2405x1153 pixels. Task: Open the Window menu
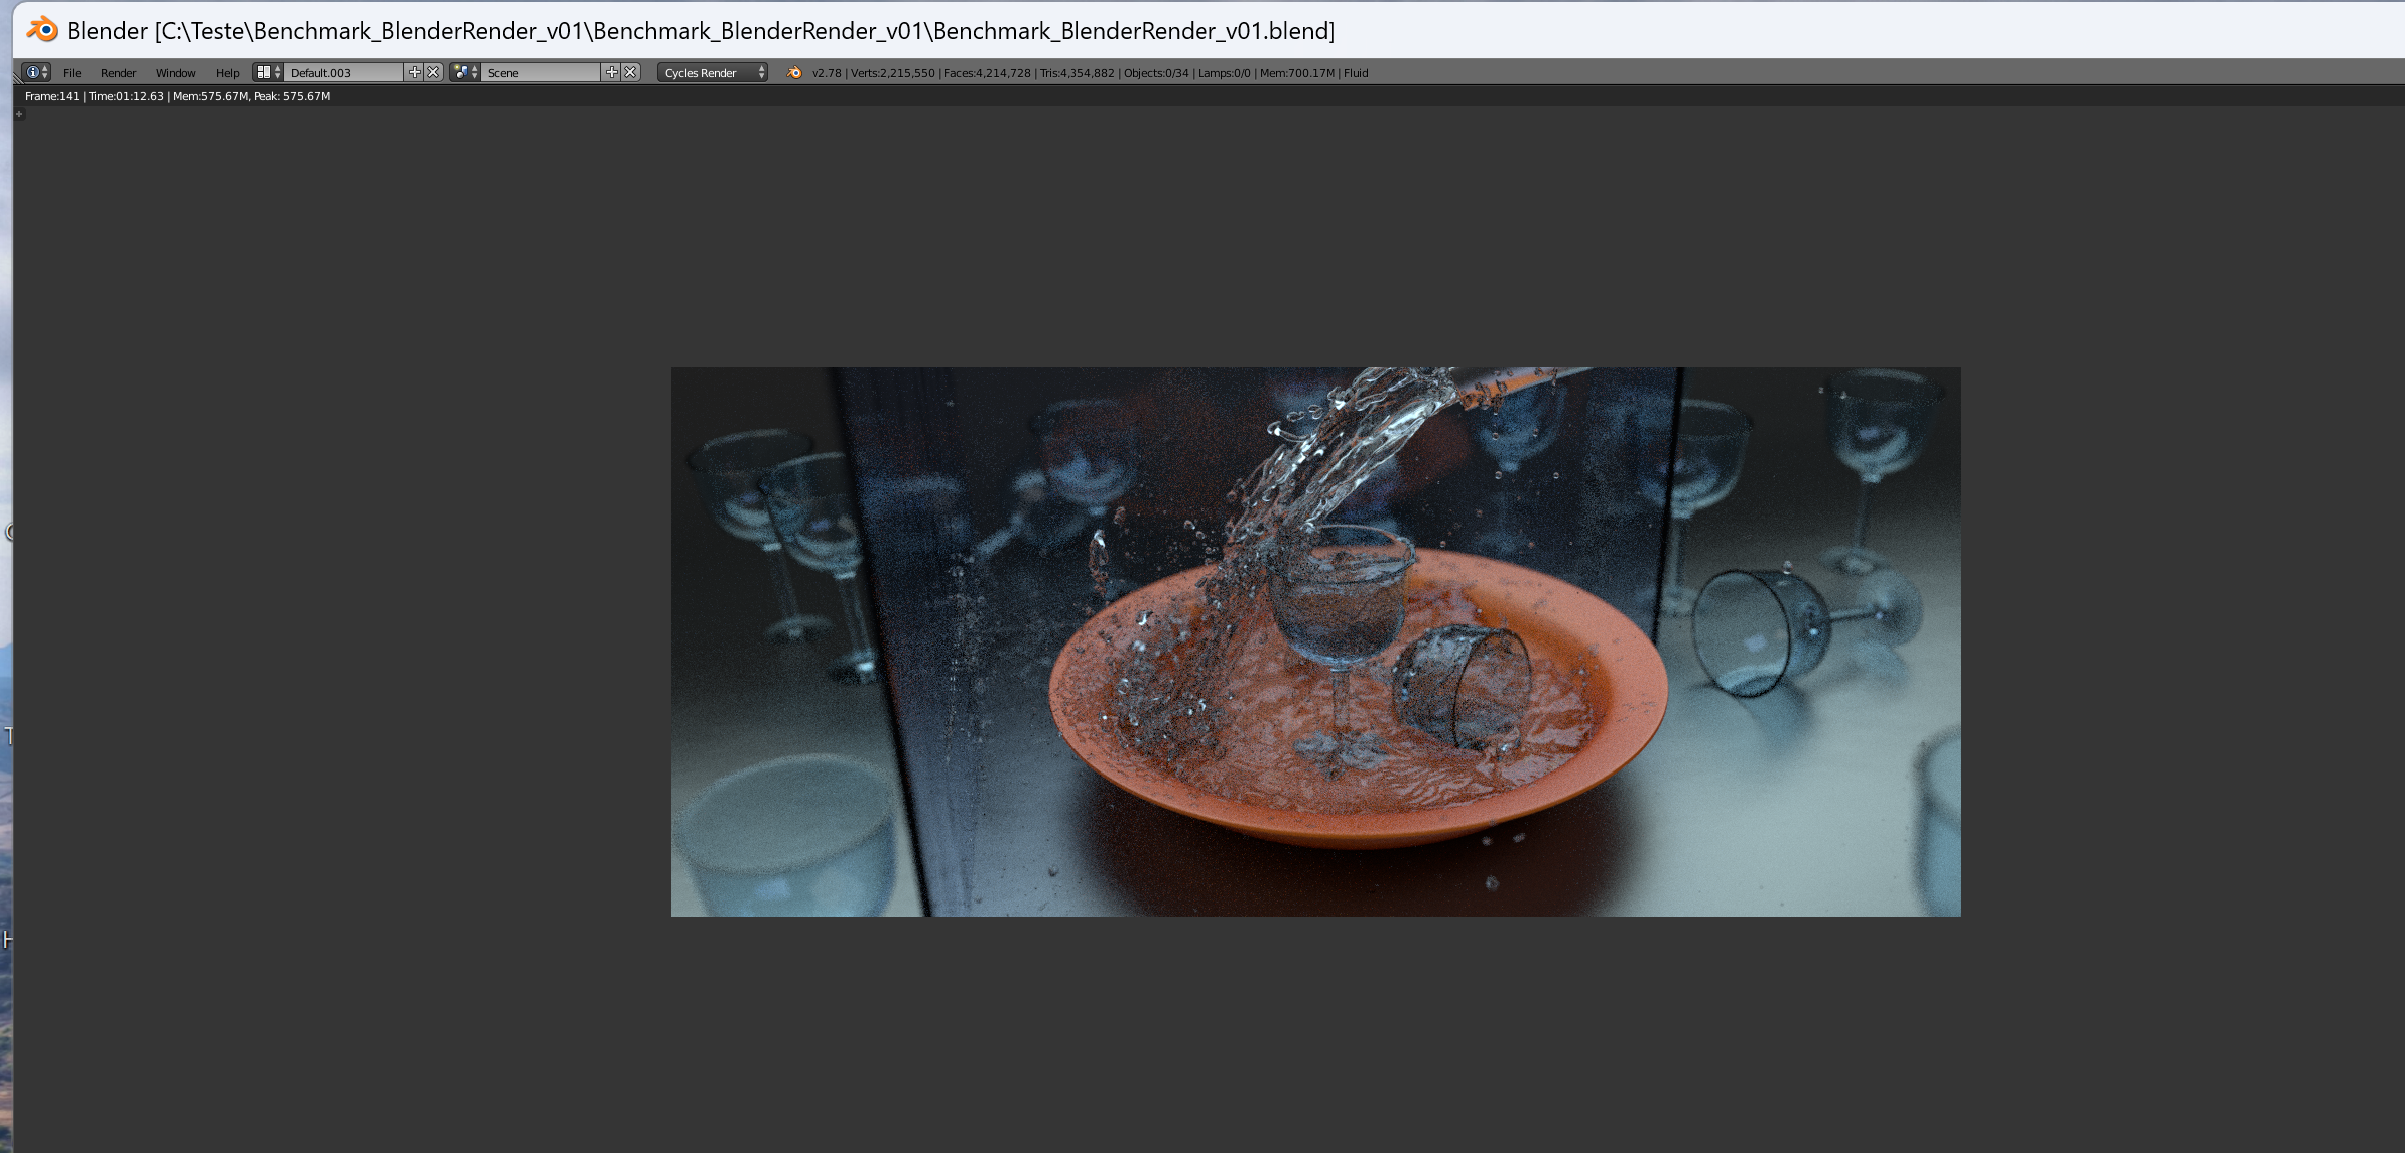click(175, 72)
